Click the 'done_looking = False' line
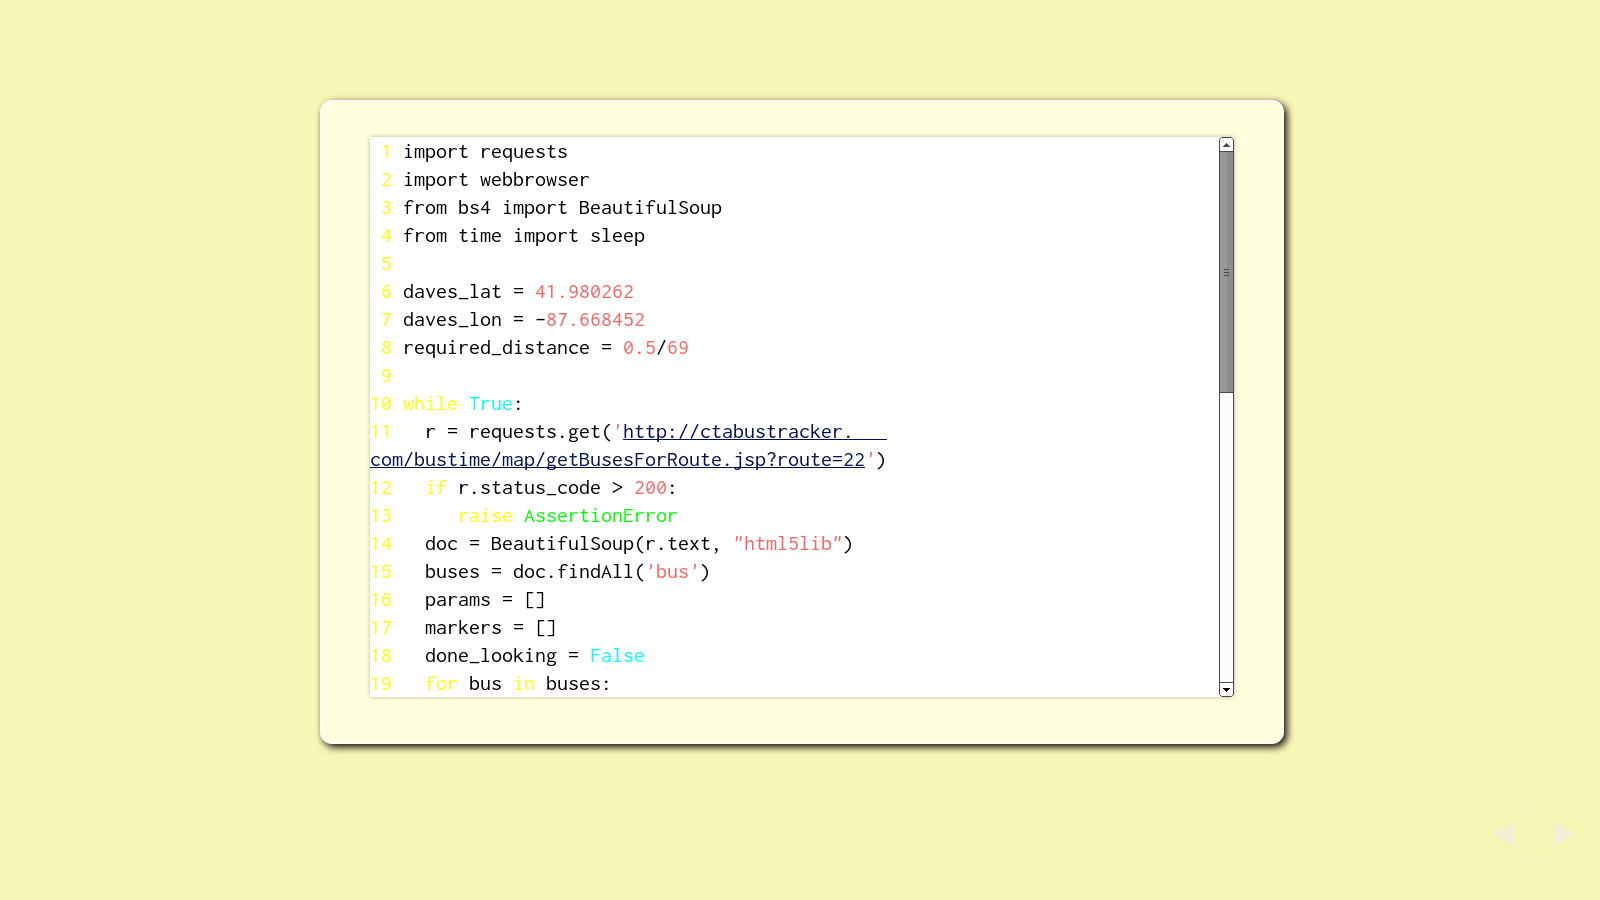1600x900 pixels. (x=534, y=656)
